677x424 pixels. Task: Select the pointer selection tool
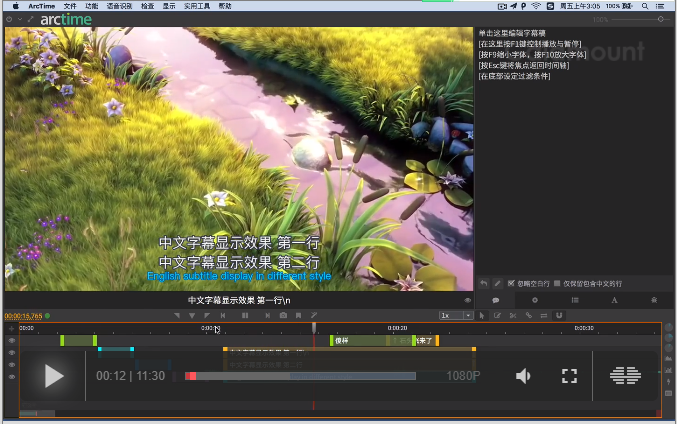(481, 315)
